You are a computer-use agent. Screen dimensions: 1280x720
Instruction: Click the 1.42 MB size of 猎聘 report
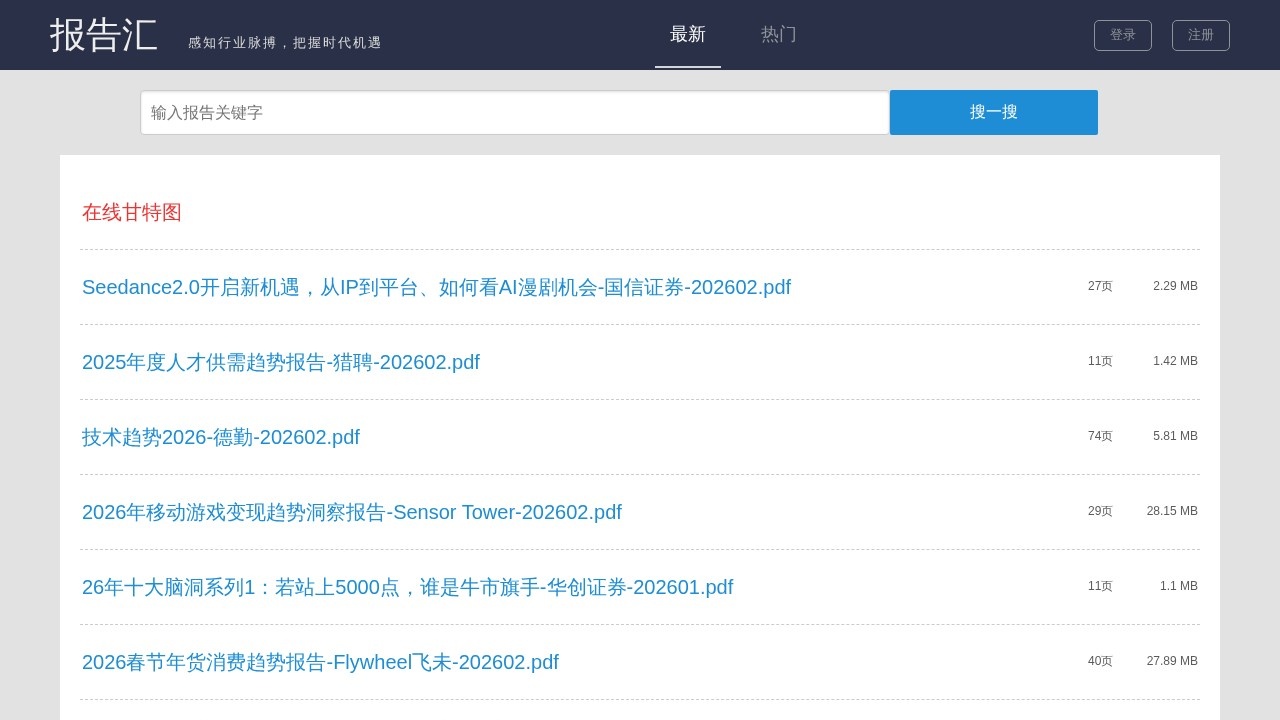click(1174, 361)
